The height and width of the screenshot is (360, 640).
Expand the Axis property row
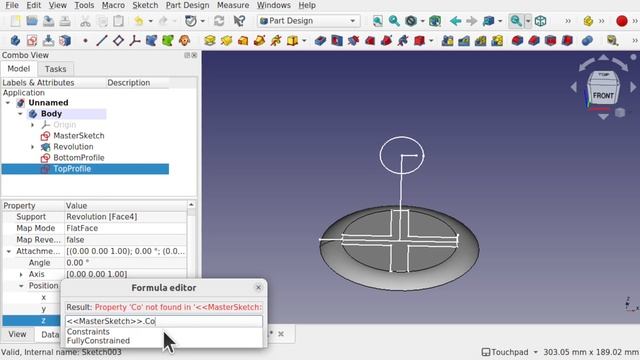click(x=21, y=274)
